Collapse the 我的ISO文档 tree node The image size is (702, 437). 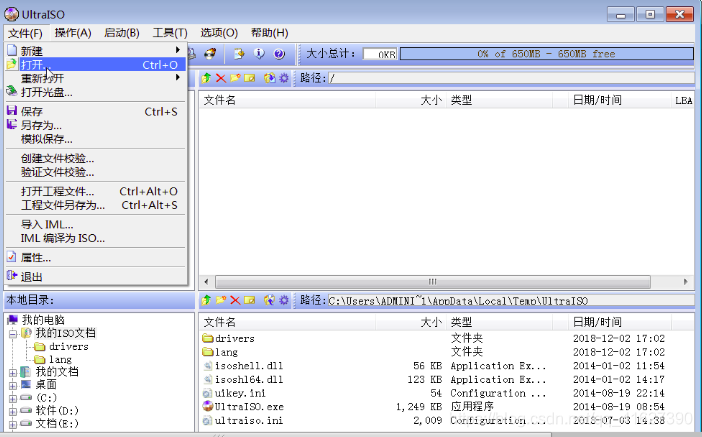tap(13, 334)
